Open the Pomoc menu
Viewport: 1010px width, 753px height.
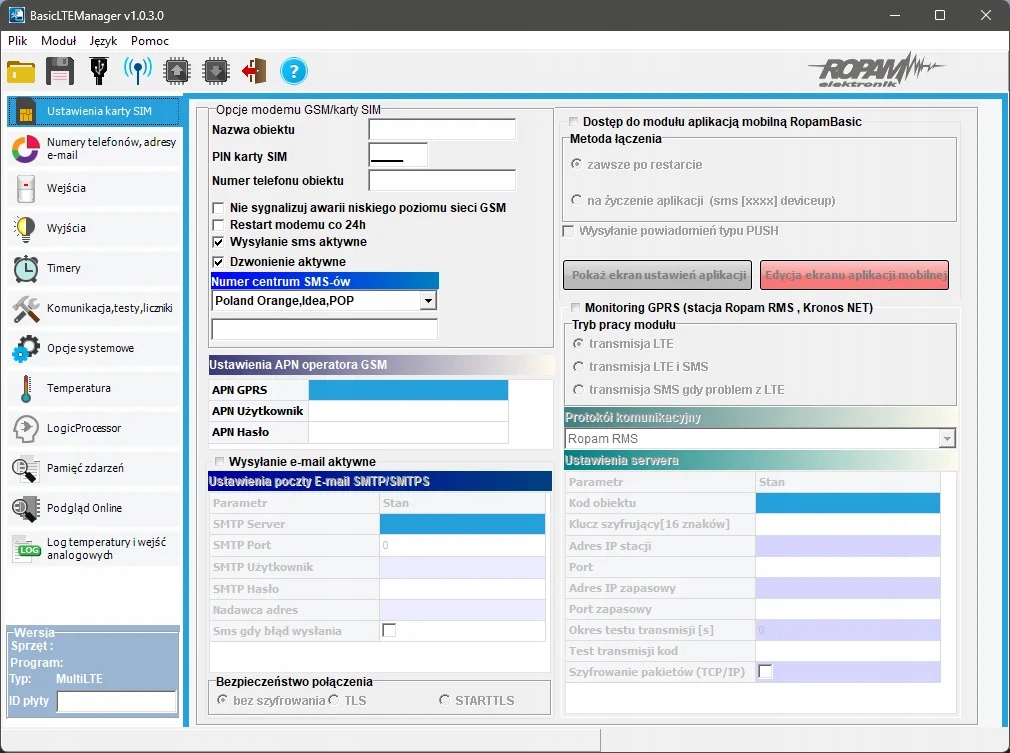click(150, 41)
